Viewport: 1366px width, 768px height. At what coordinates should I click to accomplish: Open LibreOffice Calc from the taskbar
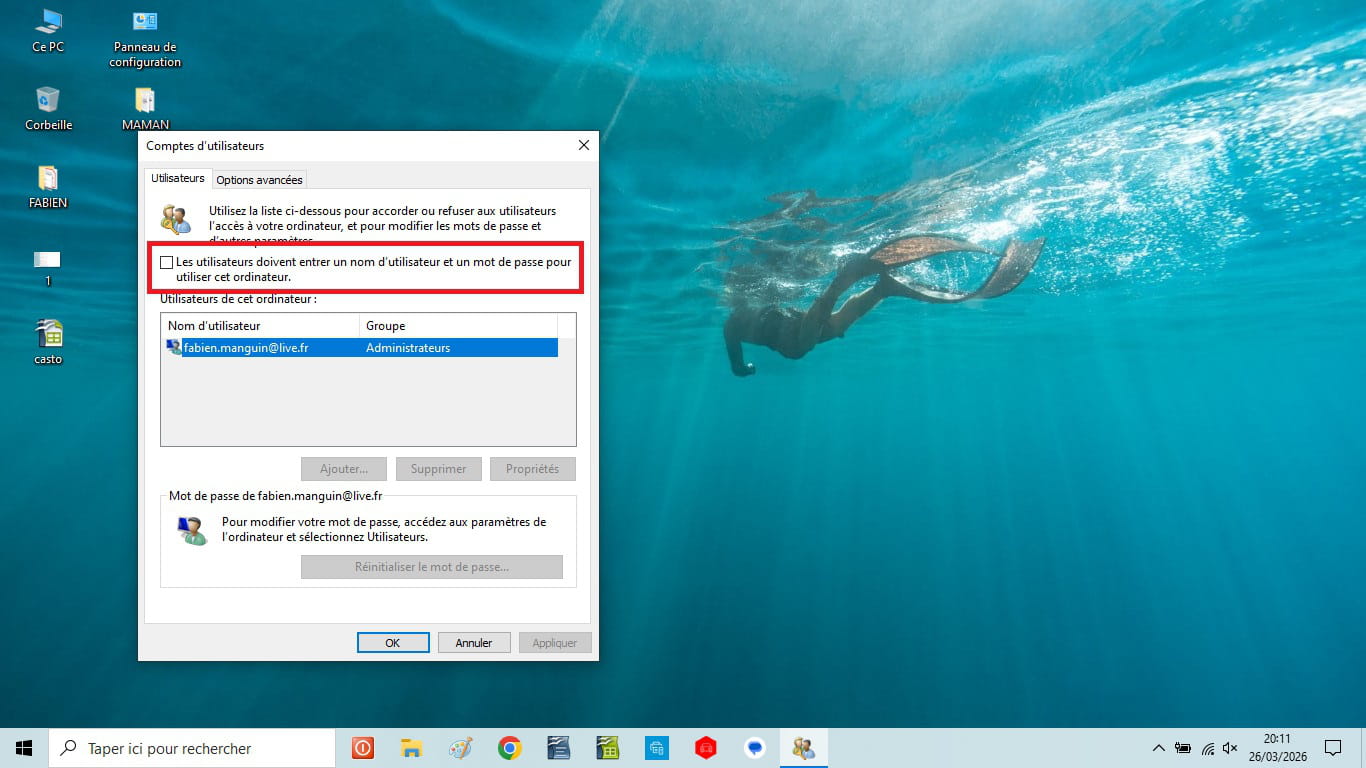click(607, 748)
